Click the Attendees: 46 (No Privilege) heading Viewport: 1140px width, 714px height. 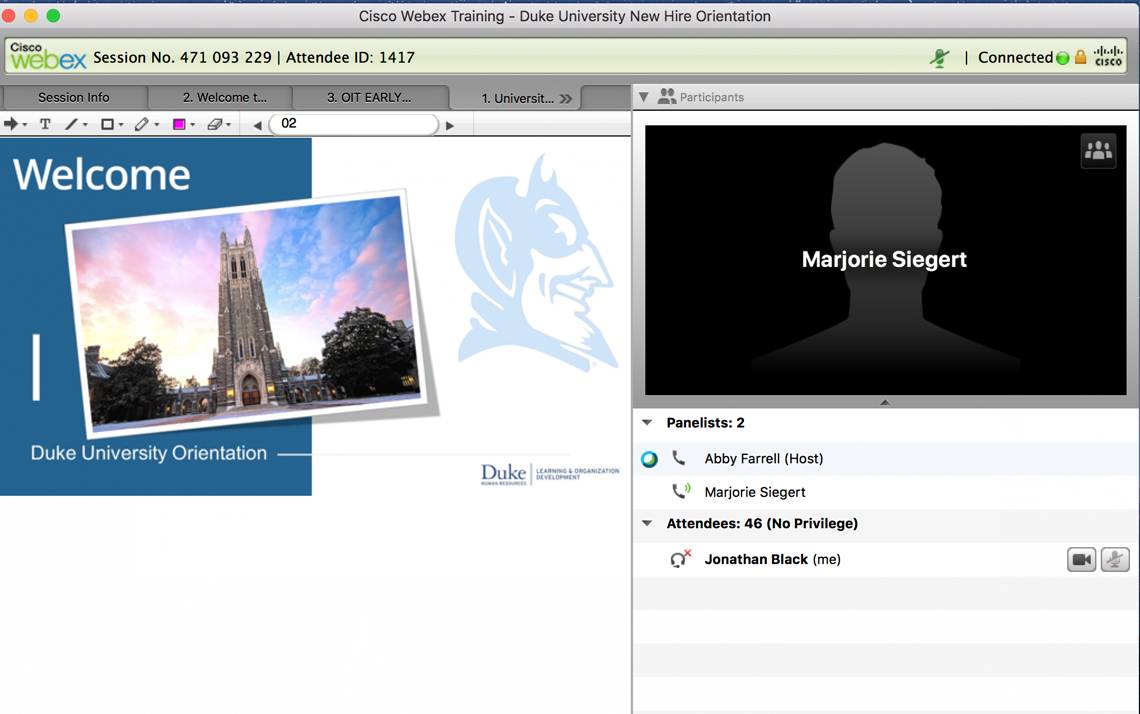click(x=762, y=524)
